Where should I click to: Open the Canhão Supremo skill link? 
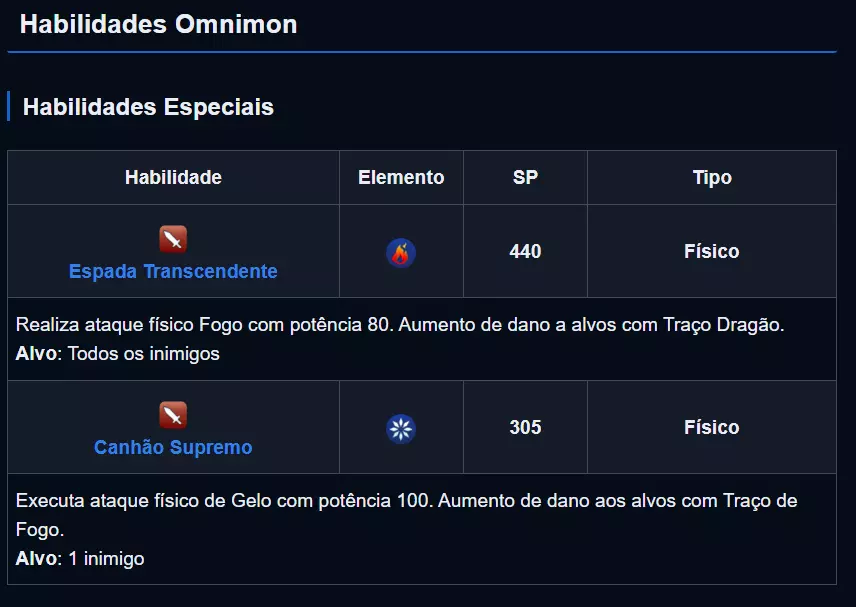click(173, 447)
